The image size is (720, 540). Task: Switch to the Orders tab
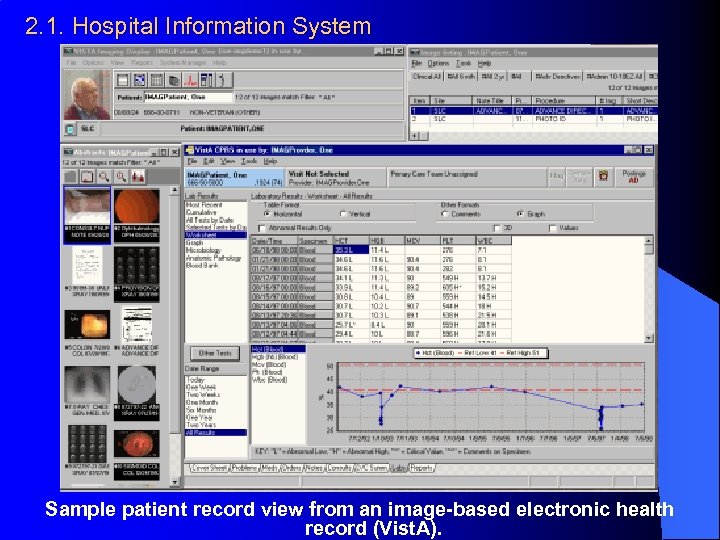[x=291, y=468]
